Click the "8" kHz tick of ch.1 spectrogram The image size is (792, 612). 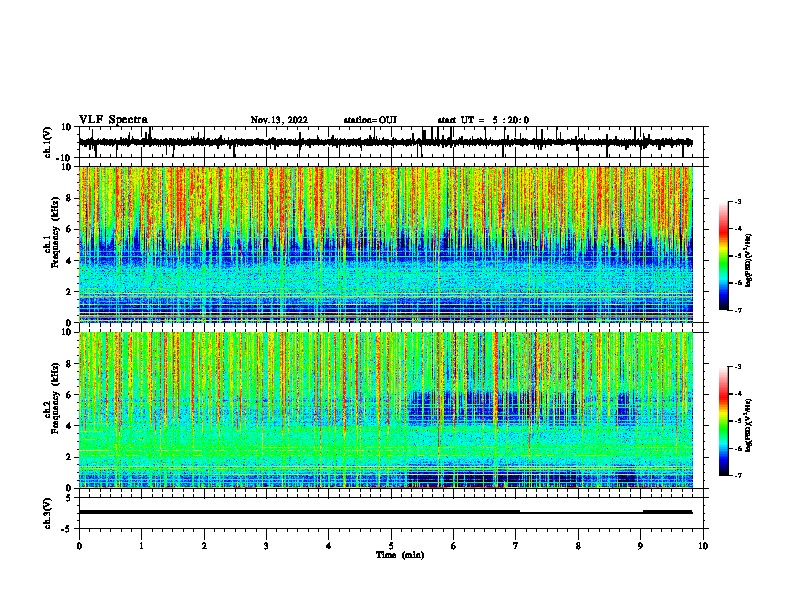69,198
